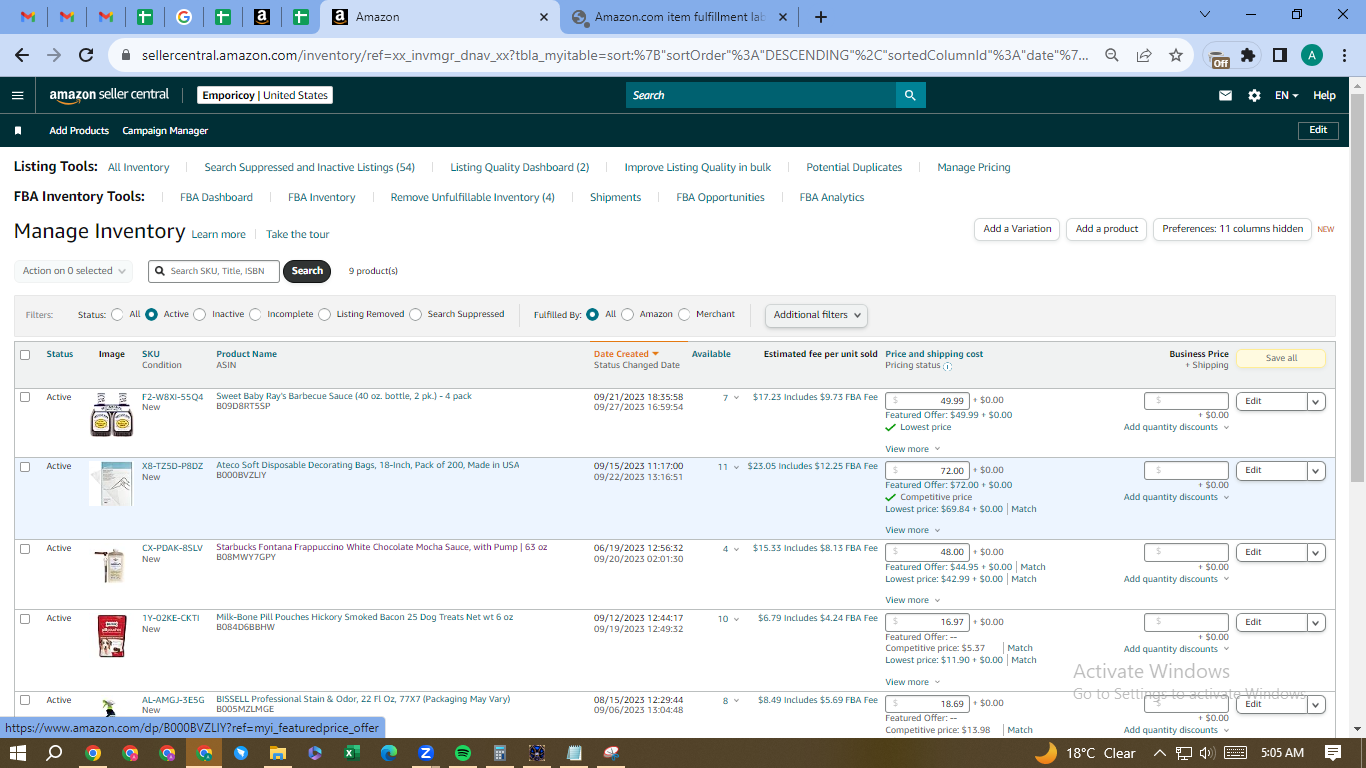Screen dimensions: 1366x768
Task: Click the Add a product button
Action: pos(1107,229)
